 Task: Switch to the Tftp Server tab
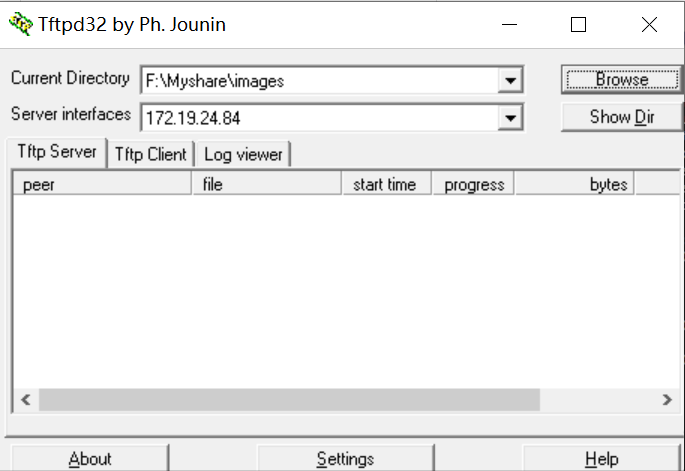(57, 152)
